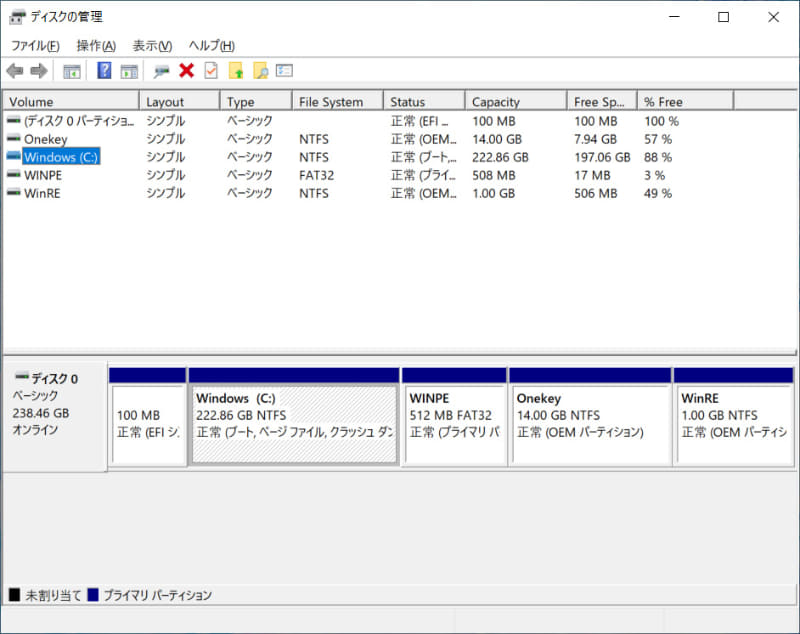The width and height of the screenshot is (800, 634).
Task: Click the Forward arrow toolbar icon
Action: [x=39, y=71]
